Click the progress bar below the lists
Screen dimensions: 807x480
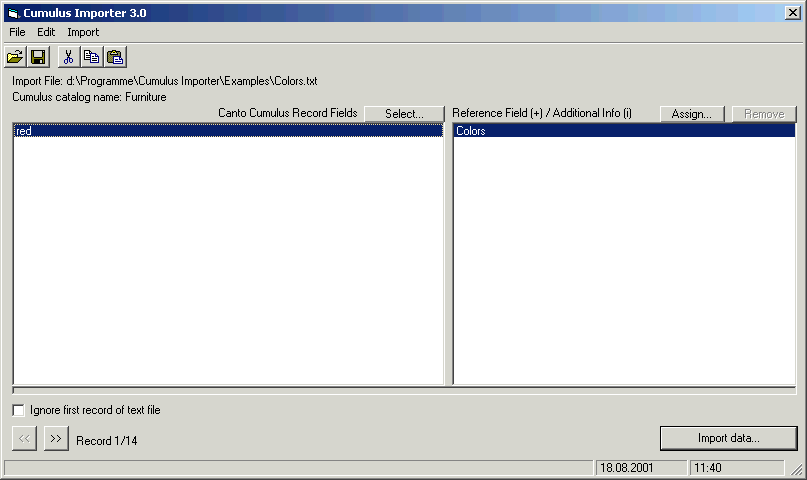pos(404,390)
